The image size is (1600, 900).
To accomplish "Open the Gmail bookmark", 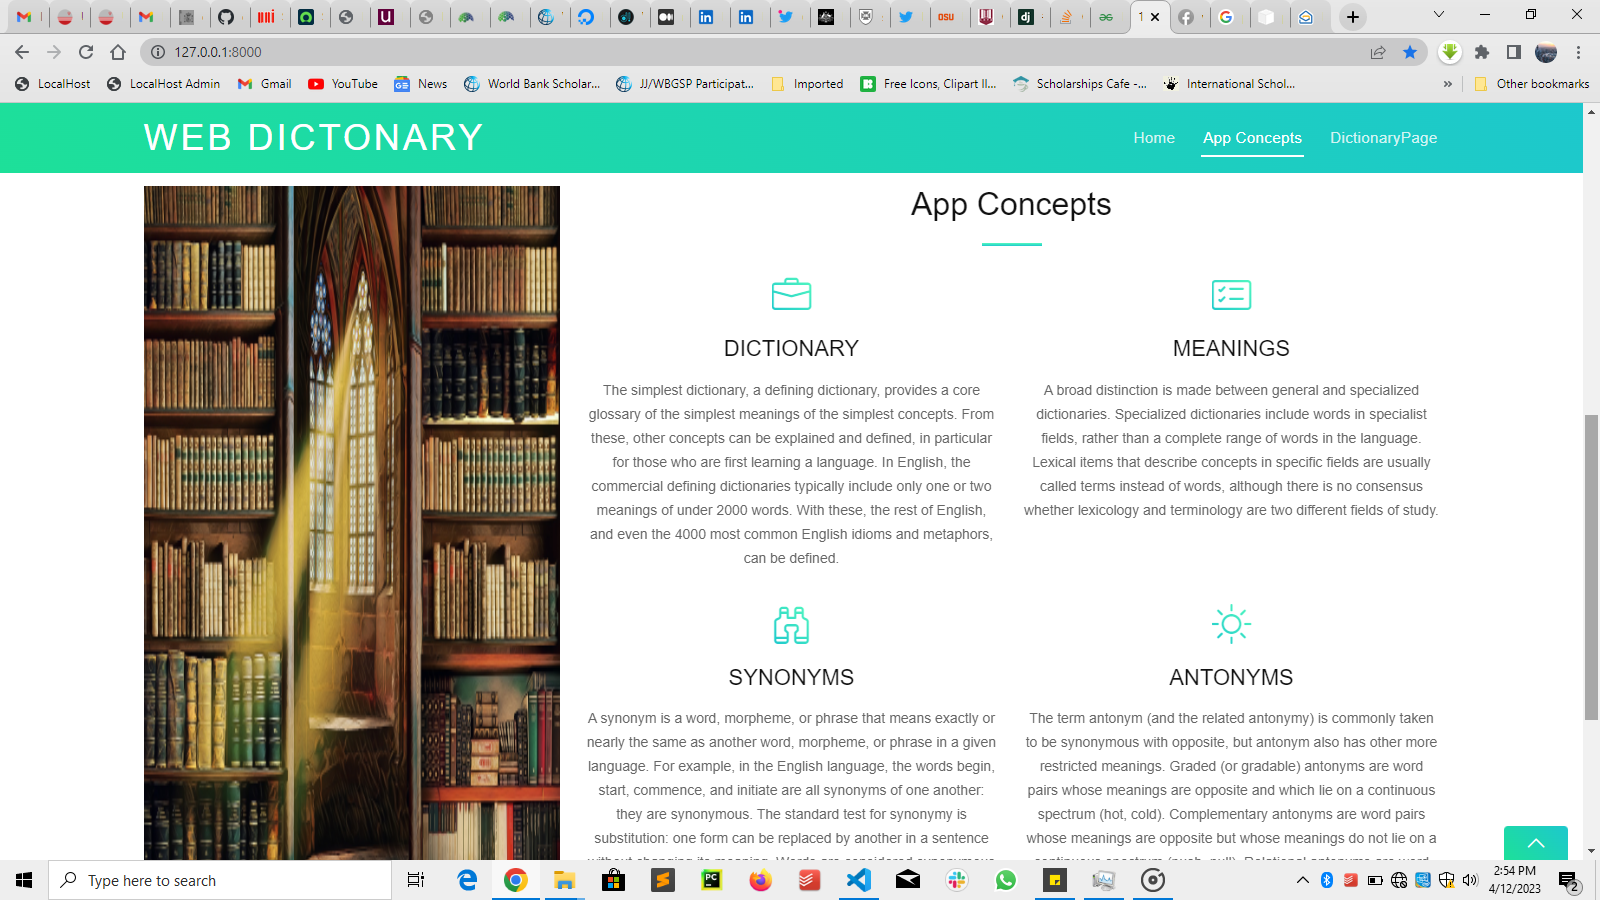I will (265, 84).
